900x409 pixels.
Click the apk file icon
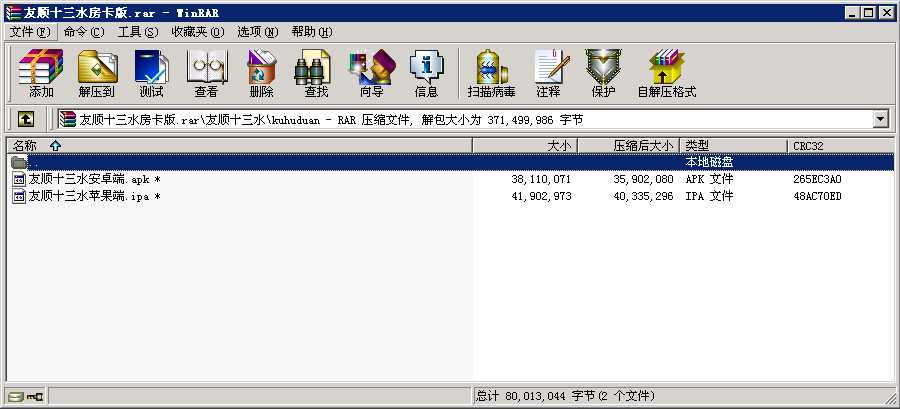(x=20, y=180)
